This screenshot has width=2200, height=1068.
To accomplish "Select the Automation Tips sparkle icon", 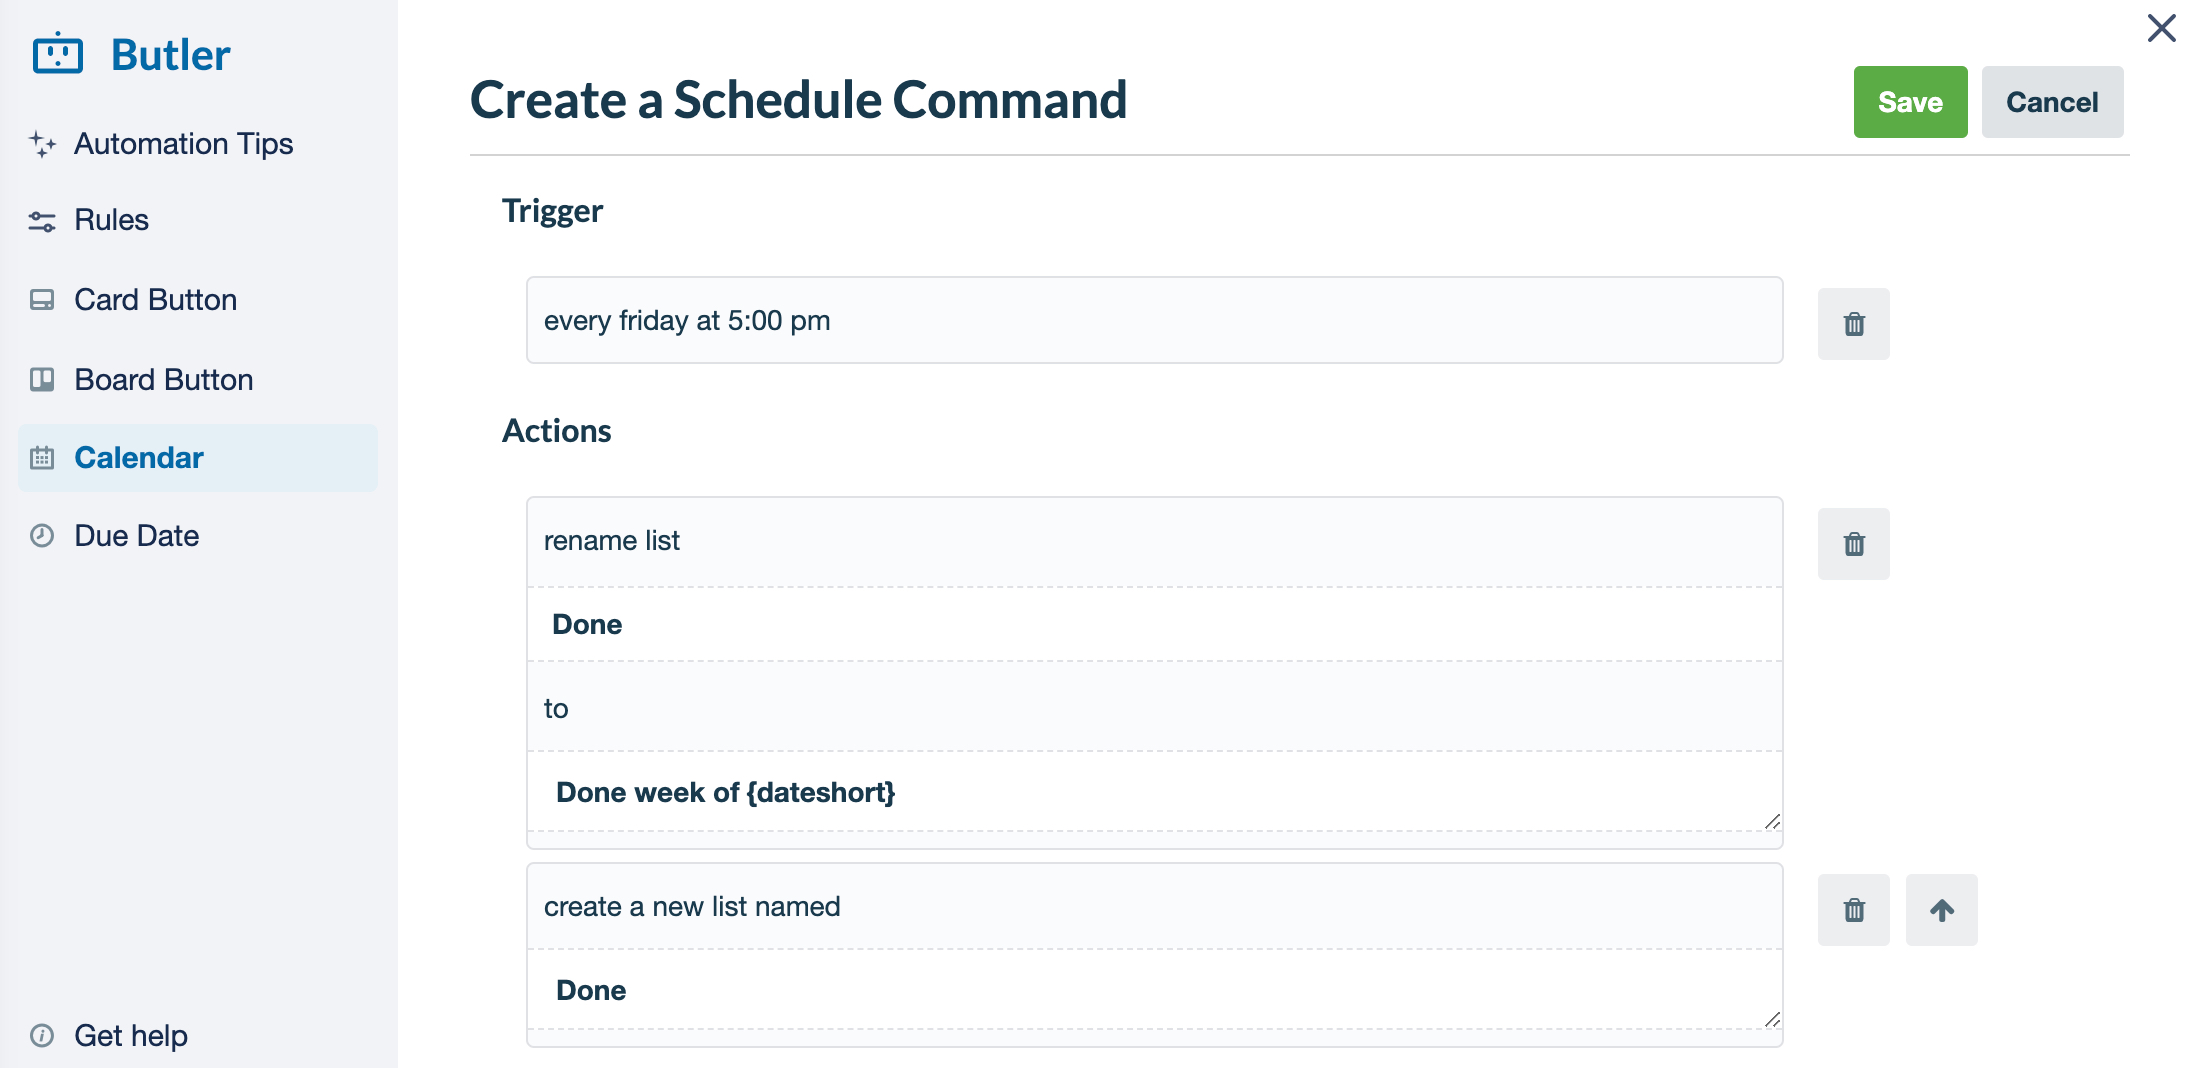I will [42, 144].
